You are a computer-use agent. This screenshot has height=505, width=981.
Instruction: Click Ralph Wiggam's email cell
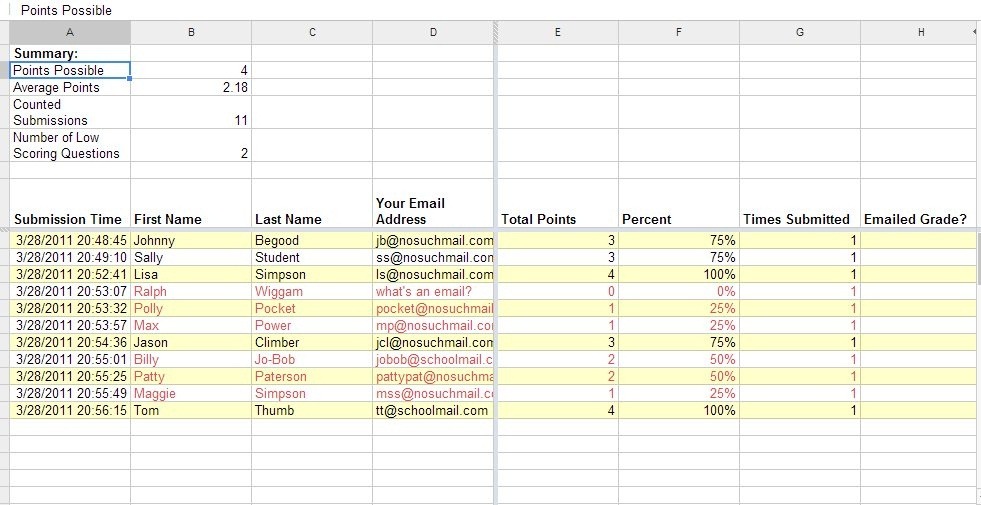[x=433, y=292]
